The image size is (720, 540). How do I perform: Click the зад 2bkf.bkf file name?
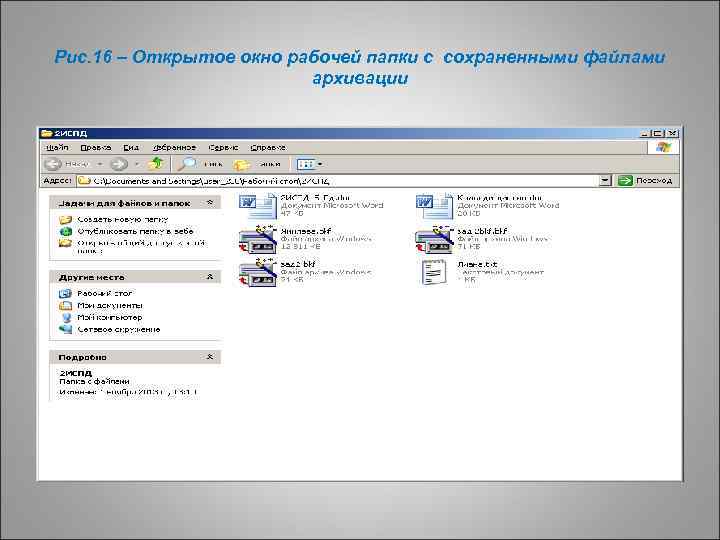click(482, 231)
